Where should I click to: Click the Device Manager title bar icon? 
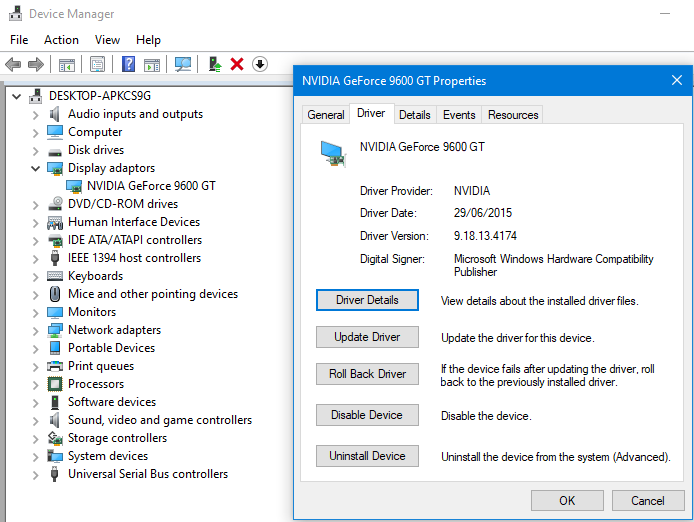pyautogui.click(x=15, y=14)
